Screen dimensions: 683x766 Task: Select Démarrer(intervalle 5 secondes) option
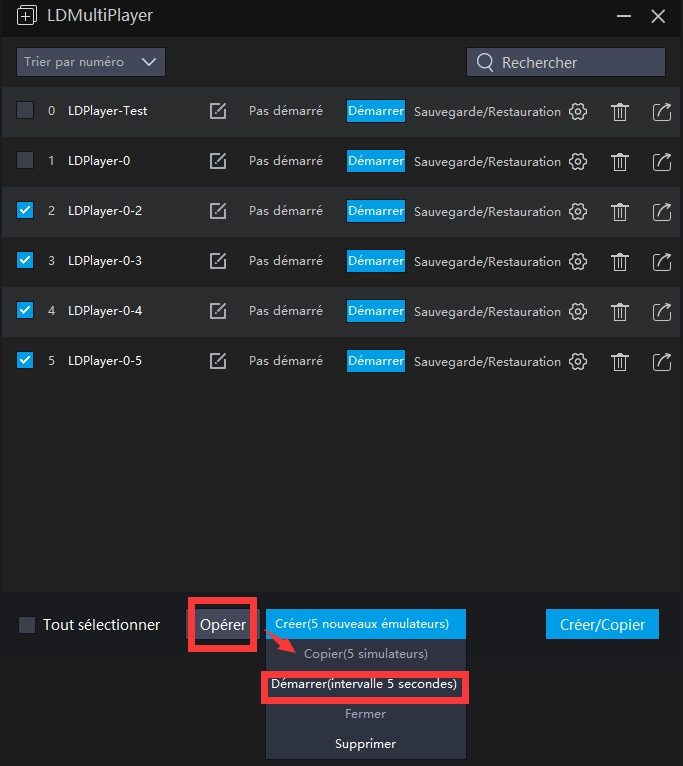(364, 684)
